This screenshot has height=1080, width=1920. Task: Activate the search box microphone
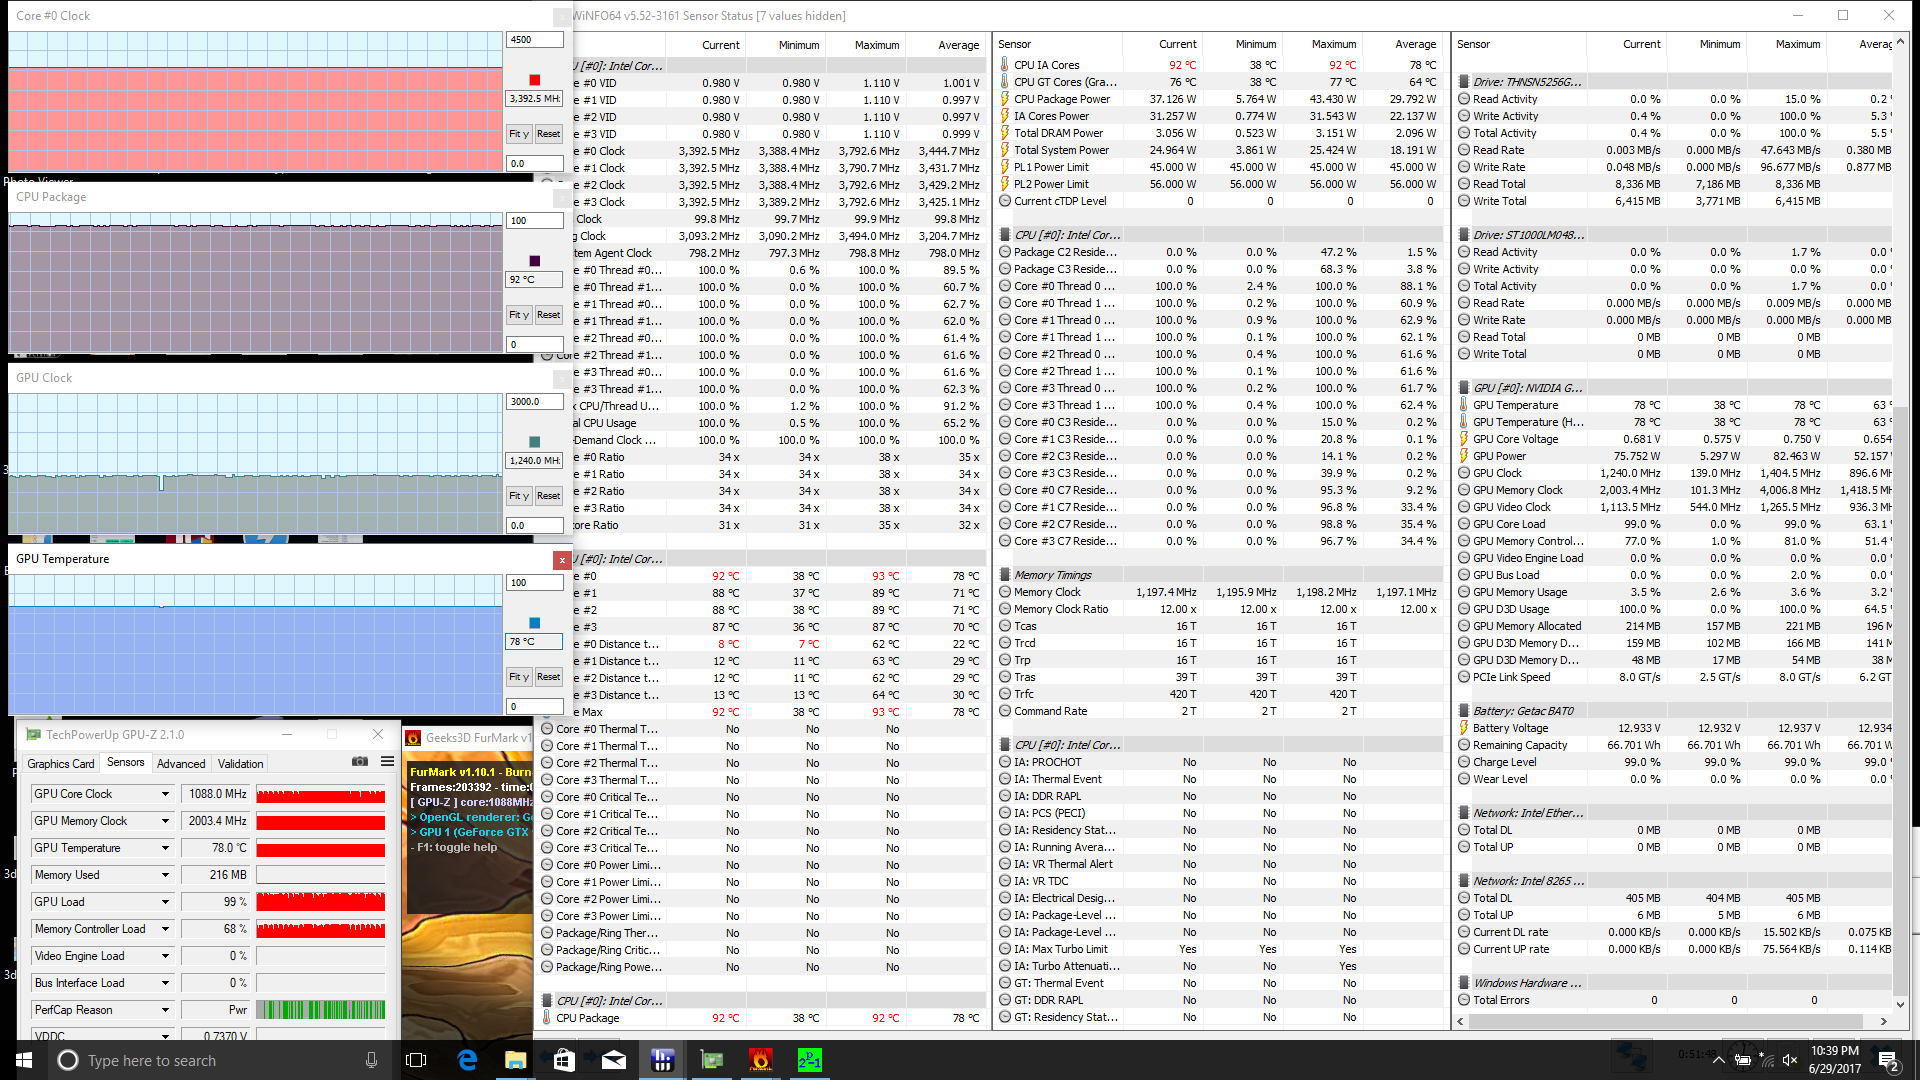tap(372, 1060)
